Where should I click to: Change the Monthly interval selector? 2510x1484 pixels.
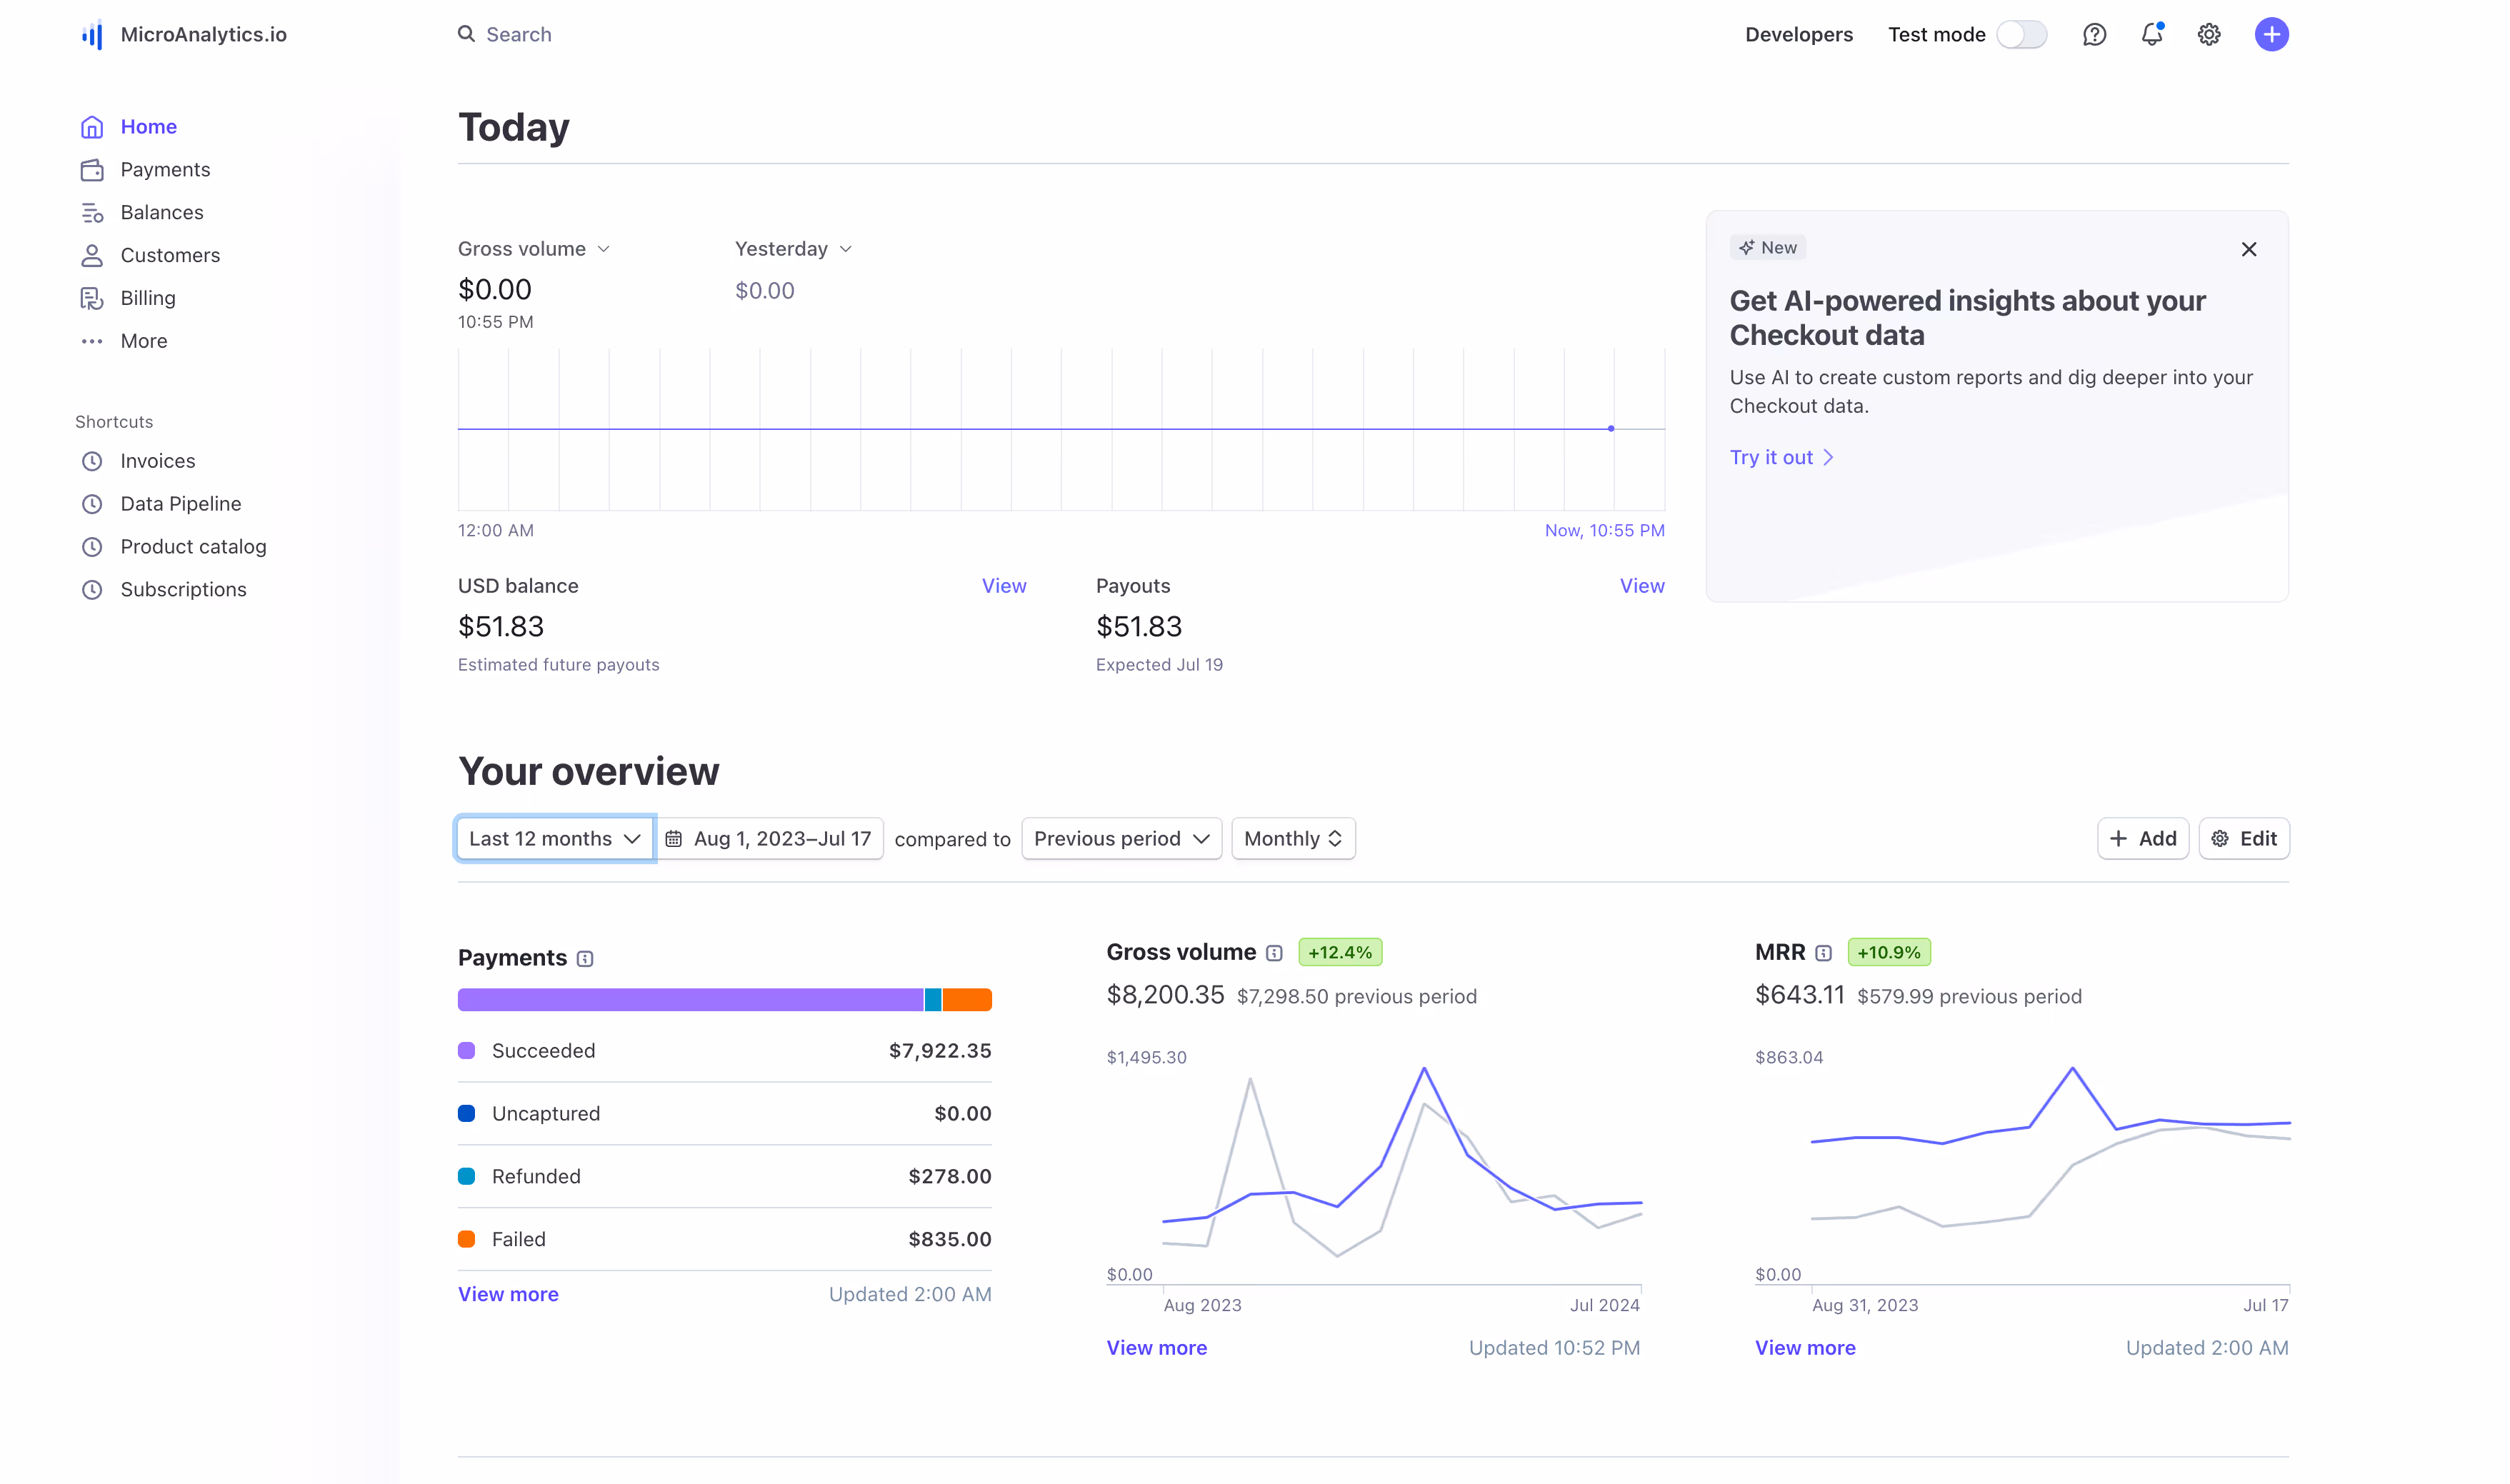(1292, 839)
